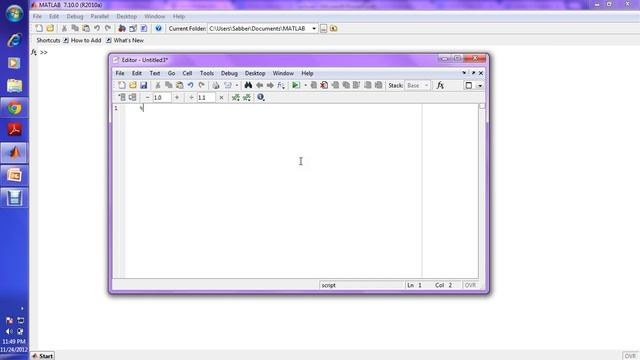
Task: Open Editor Tools menu
Action: click(207, 73)
